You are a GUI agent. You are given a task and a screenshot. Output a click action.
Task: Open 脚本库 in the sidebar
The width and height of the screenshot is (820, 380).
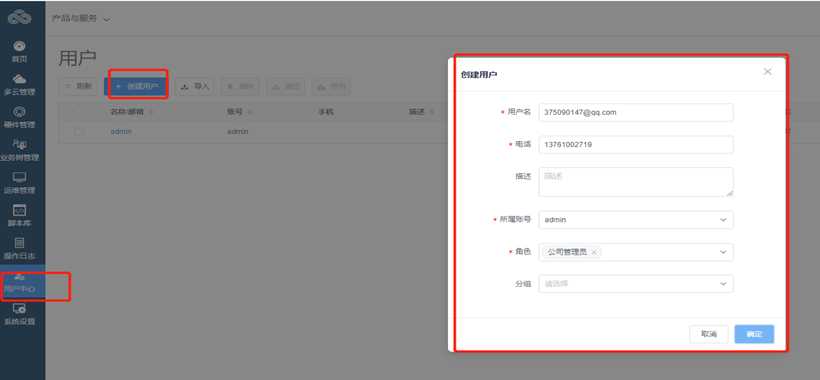[x=20, y=216]
